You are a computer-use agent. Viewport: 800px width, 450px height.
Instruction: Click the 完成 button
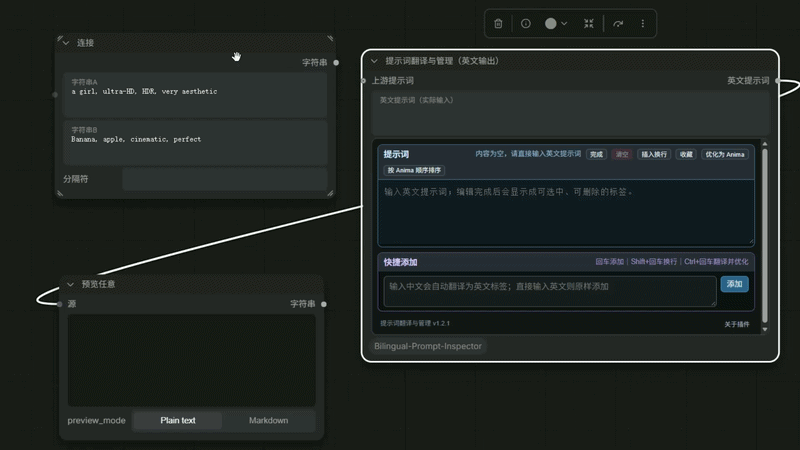[596, 155]
